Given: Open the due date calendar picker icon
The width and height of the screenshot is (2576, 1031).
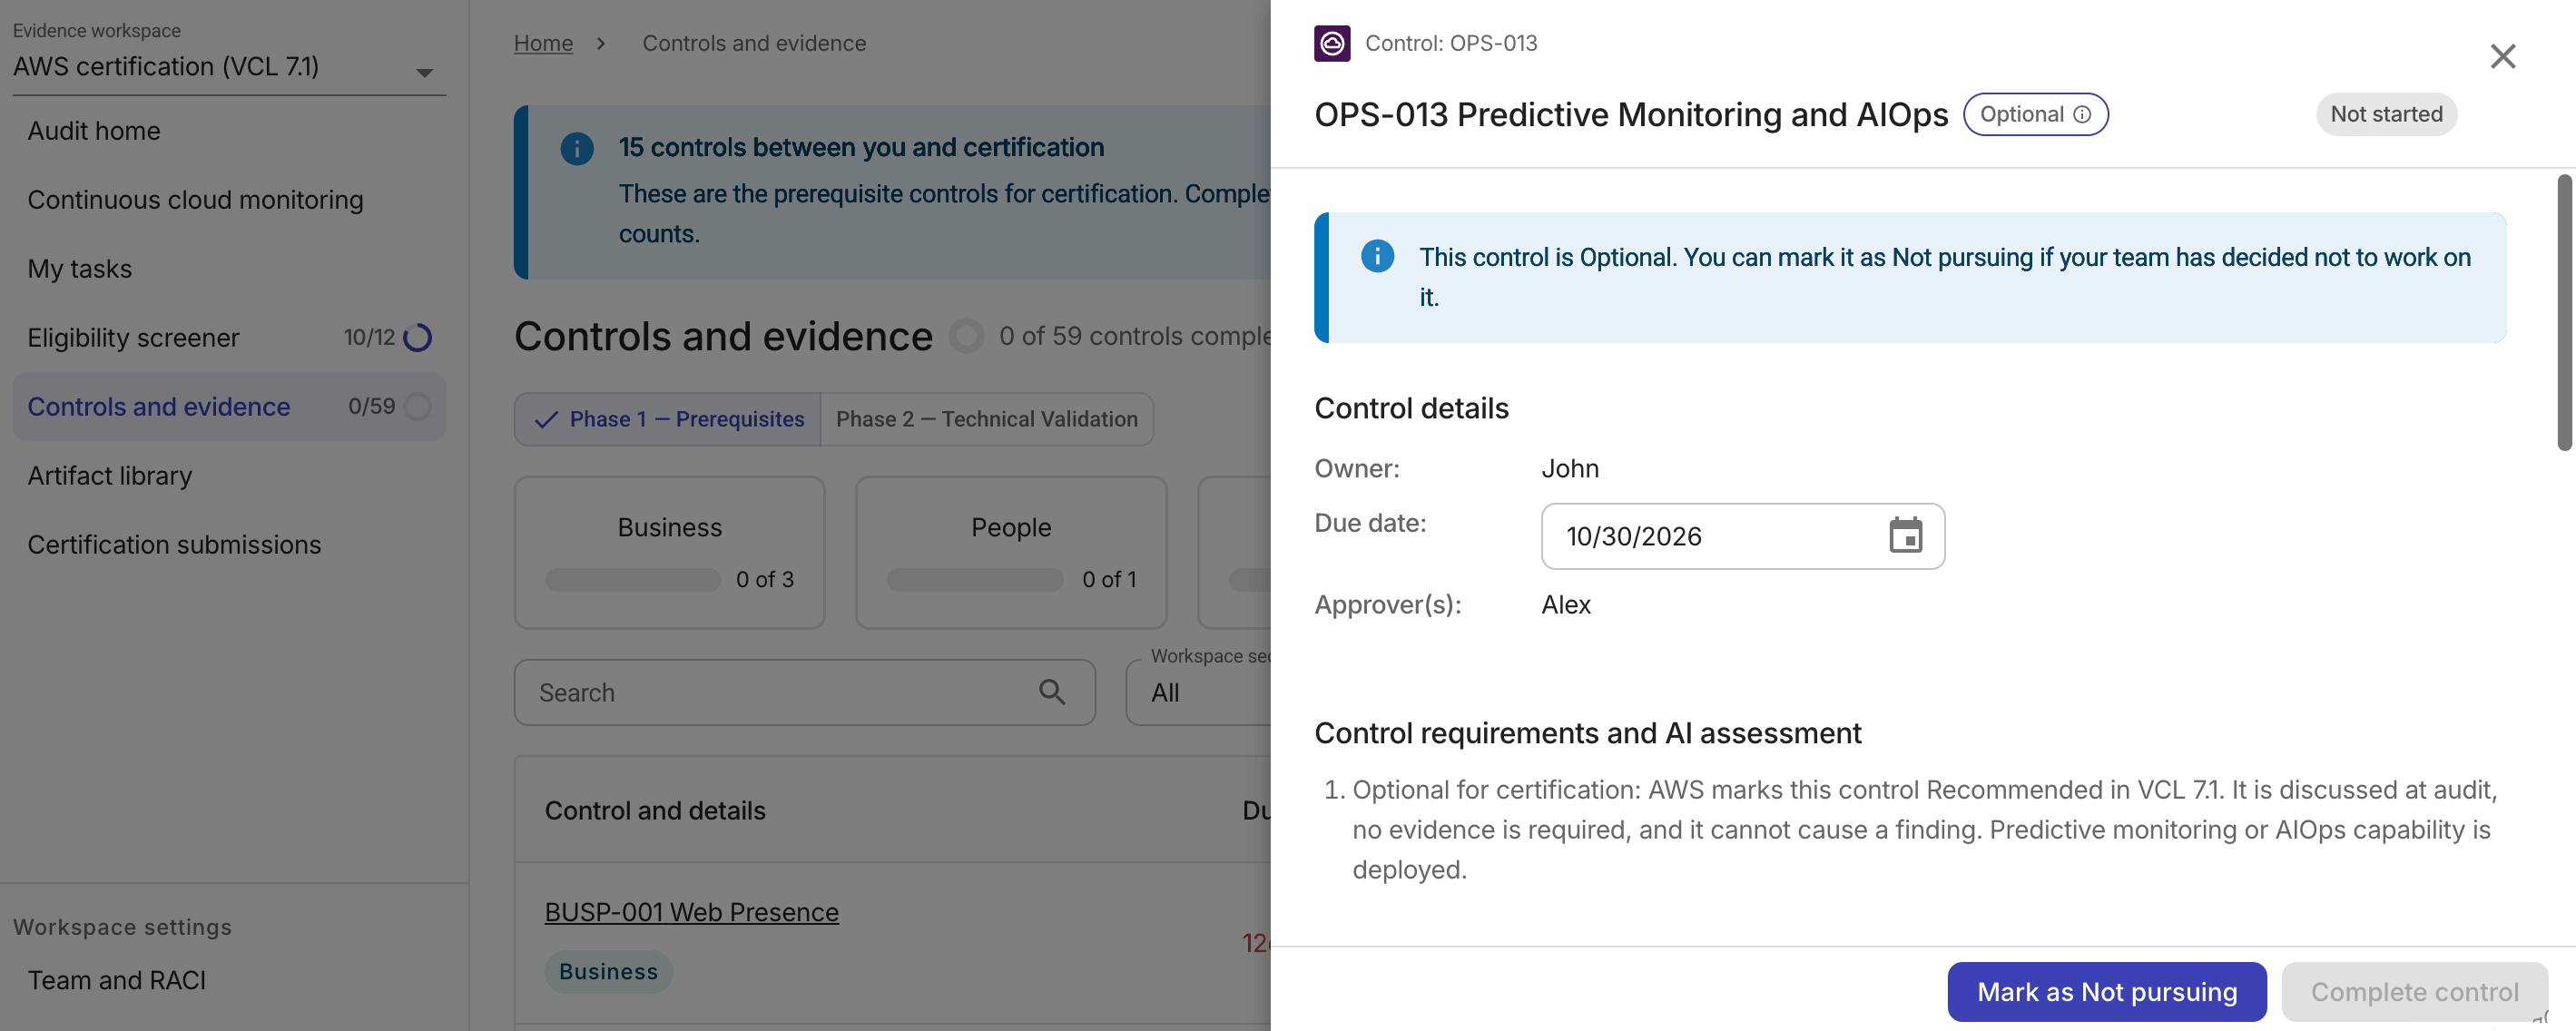Looking at the screenshot, I should point(1905,536).
